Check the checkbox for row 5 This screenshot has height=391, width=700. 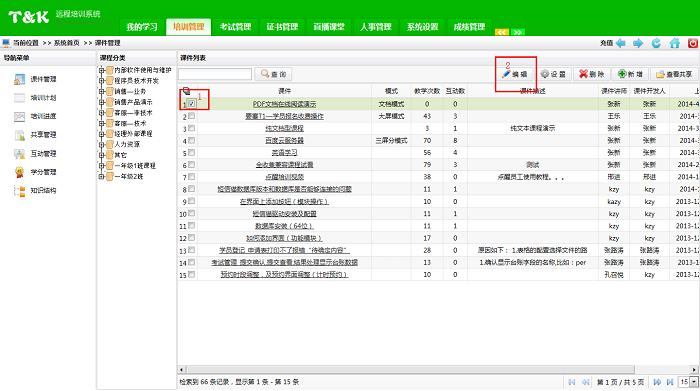pos(192,152)
